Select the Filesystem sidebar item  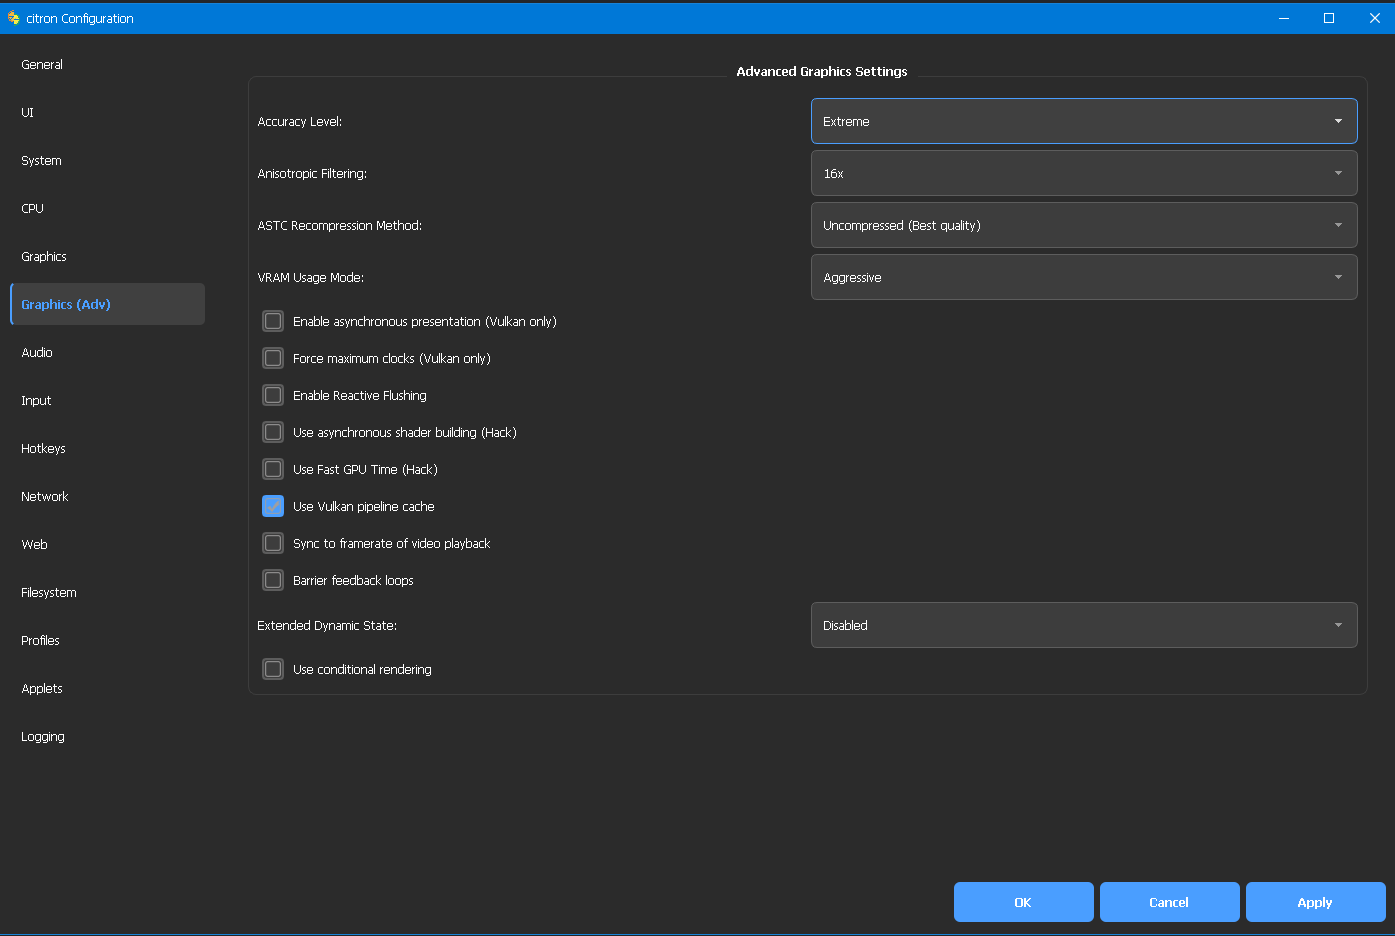click(49, 592)
